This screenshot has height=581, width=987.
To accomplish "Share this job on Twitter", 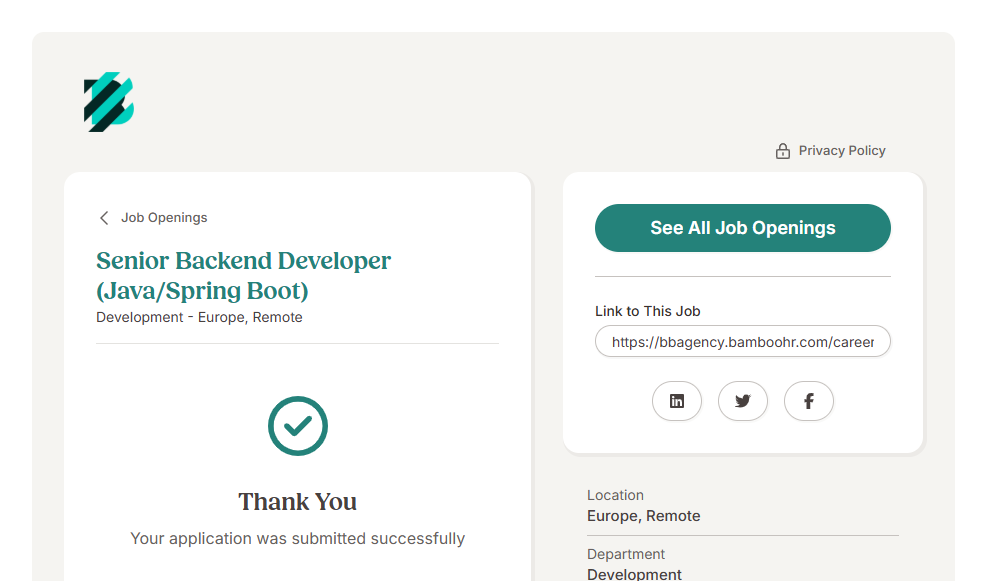I will pos(742,401).
